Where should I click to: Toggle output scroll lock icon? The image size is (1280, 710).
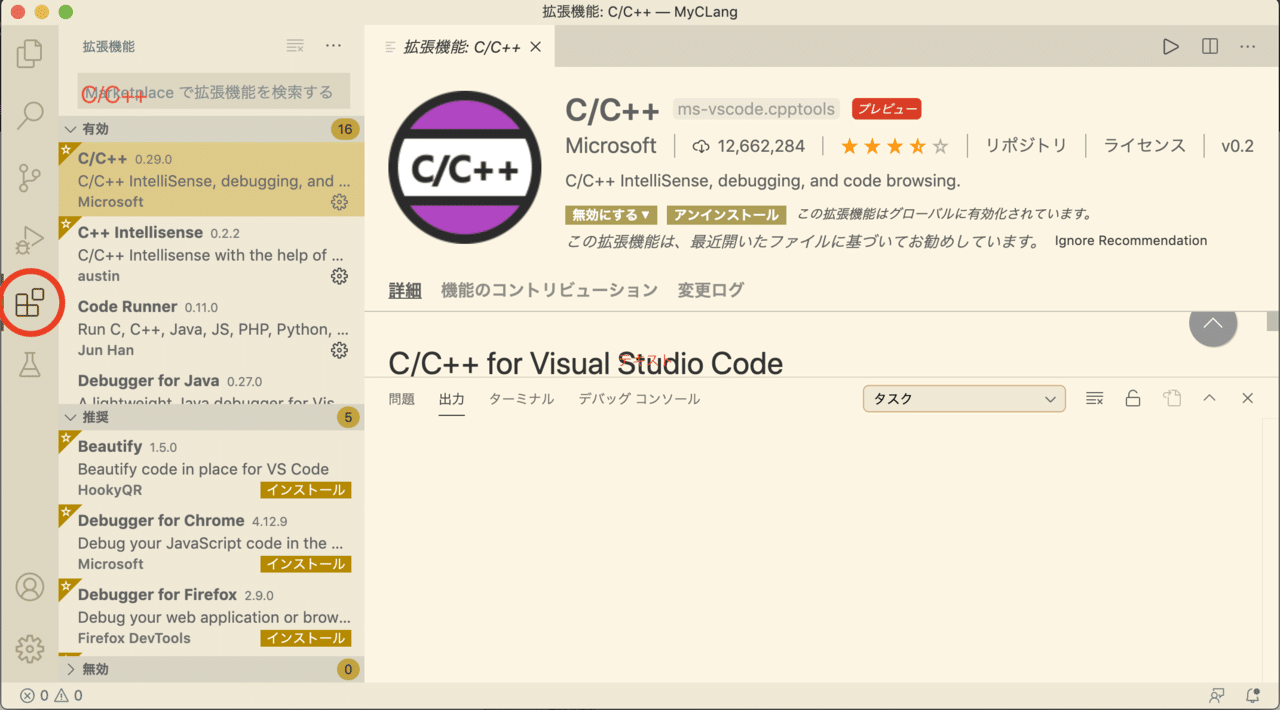pos(1133,399)
